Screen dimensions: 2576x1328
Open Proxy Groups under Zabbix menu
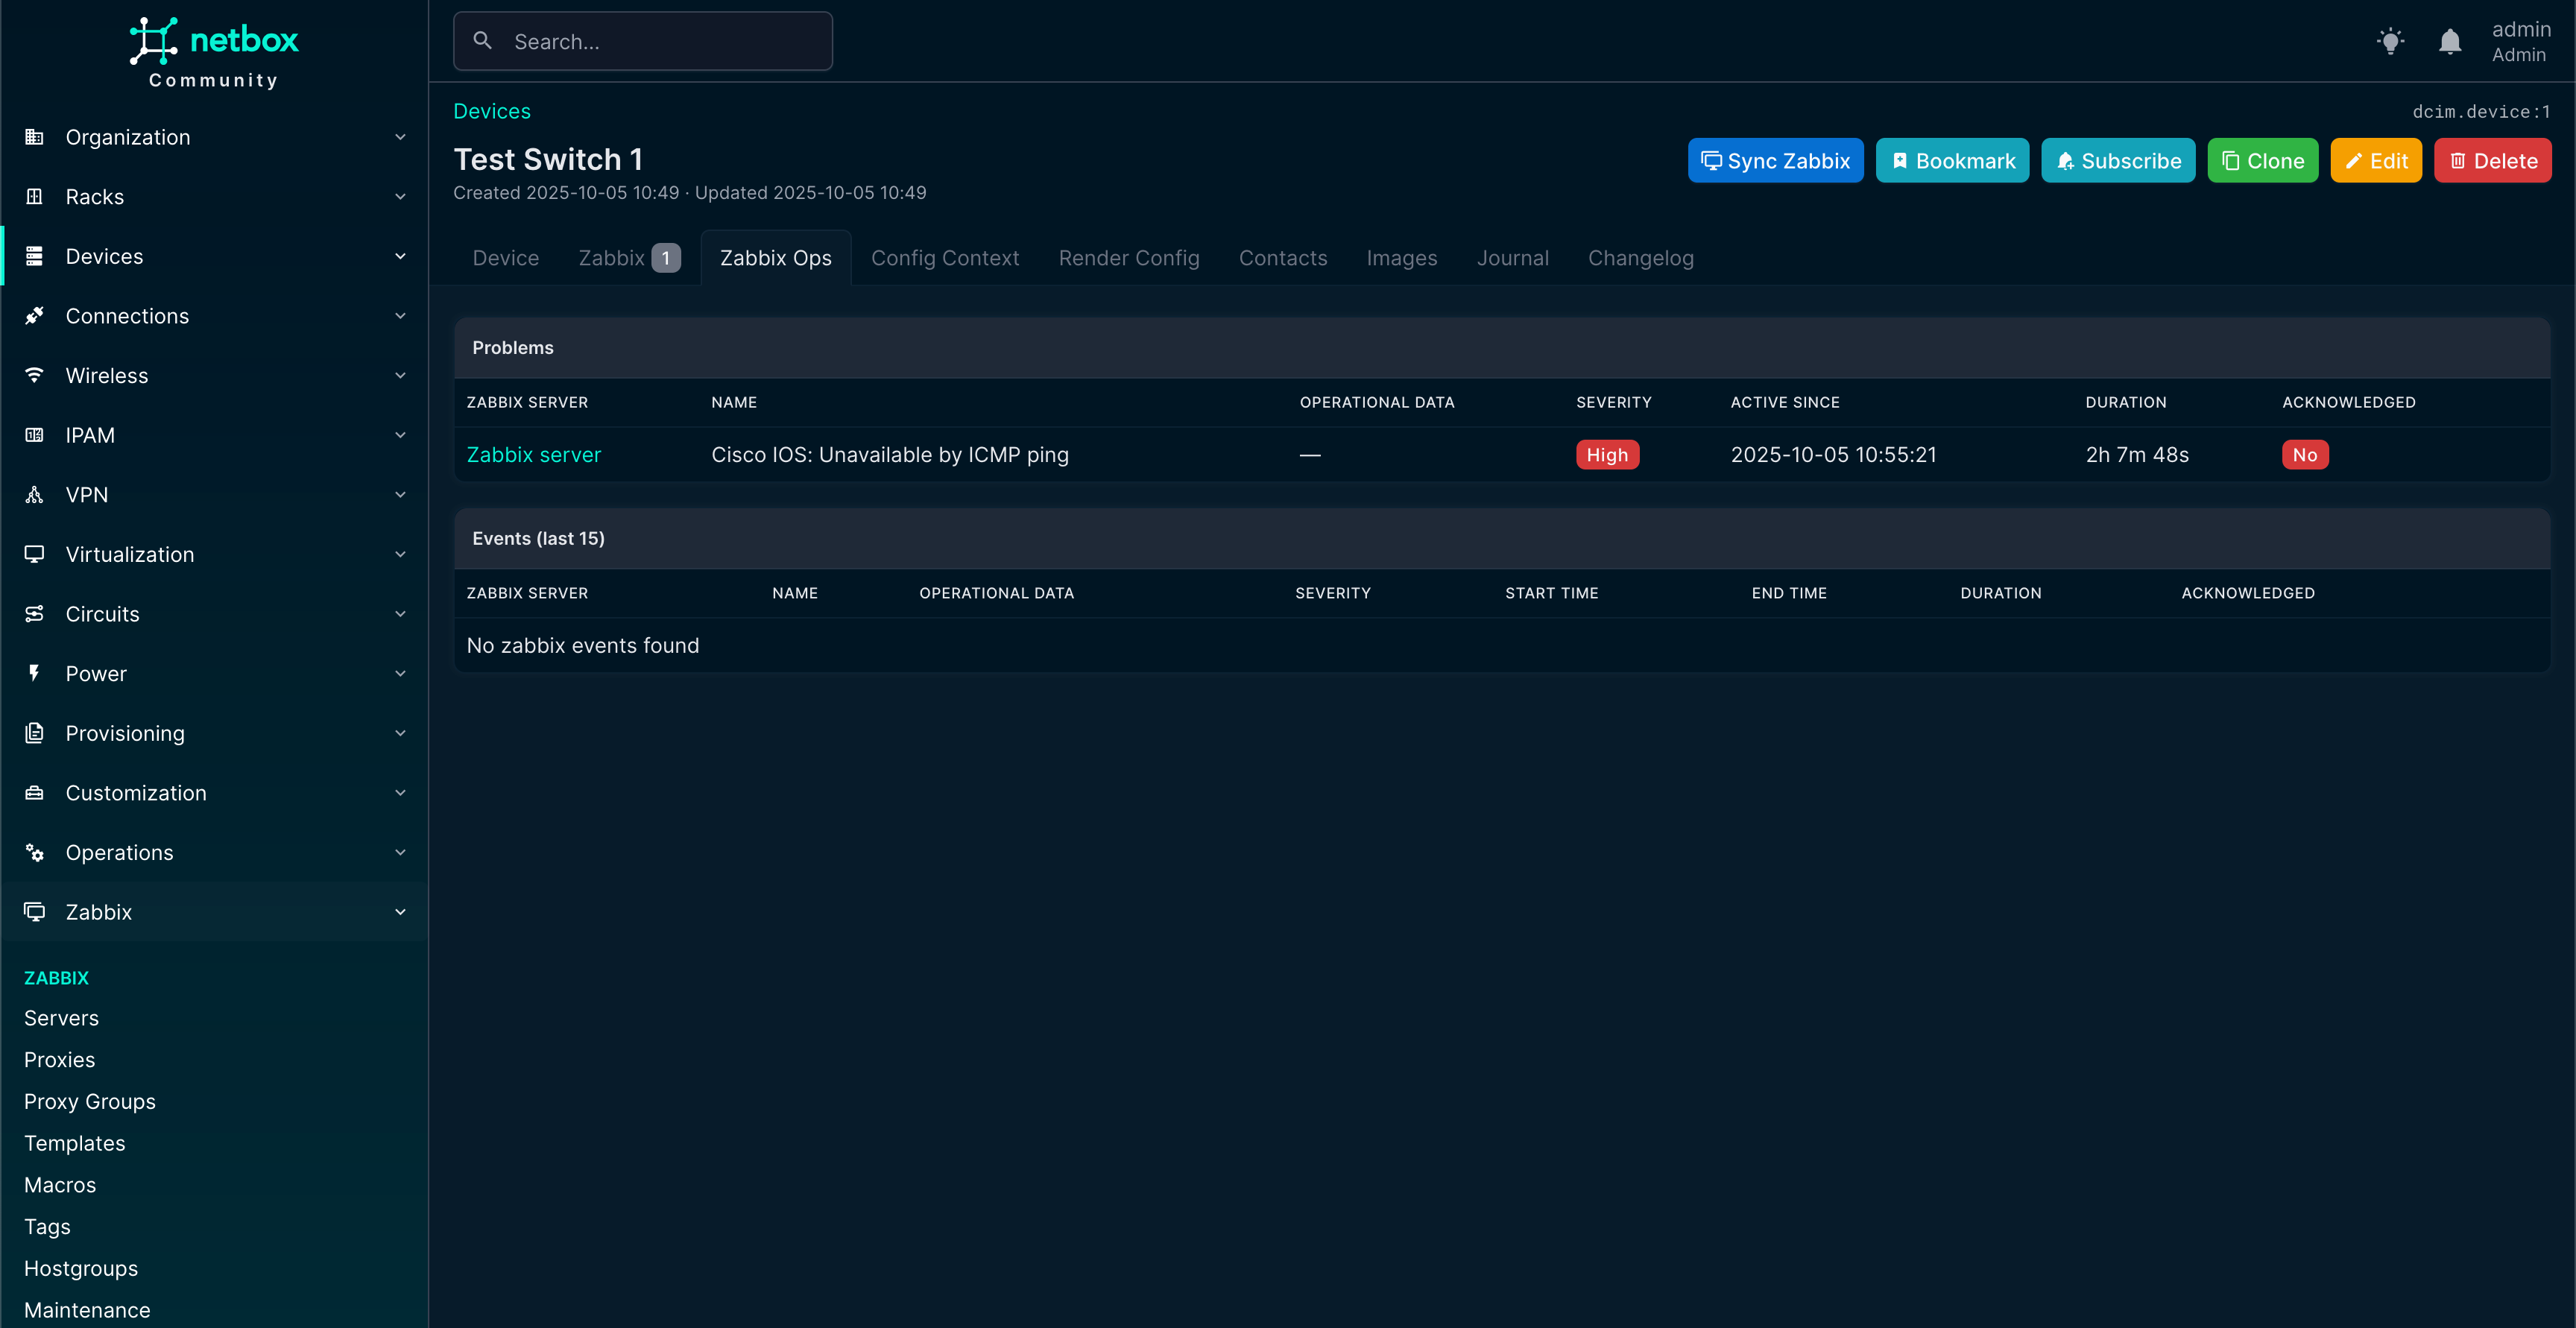(90, 1102)
